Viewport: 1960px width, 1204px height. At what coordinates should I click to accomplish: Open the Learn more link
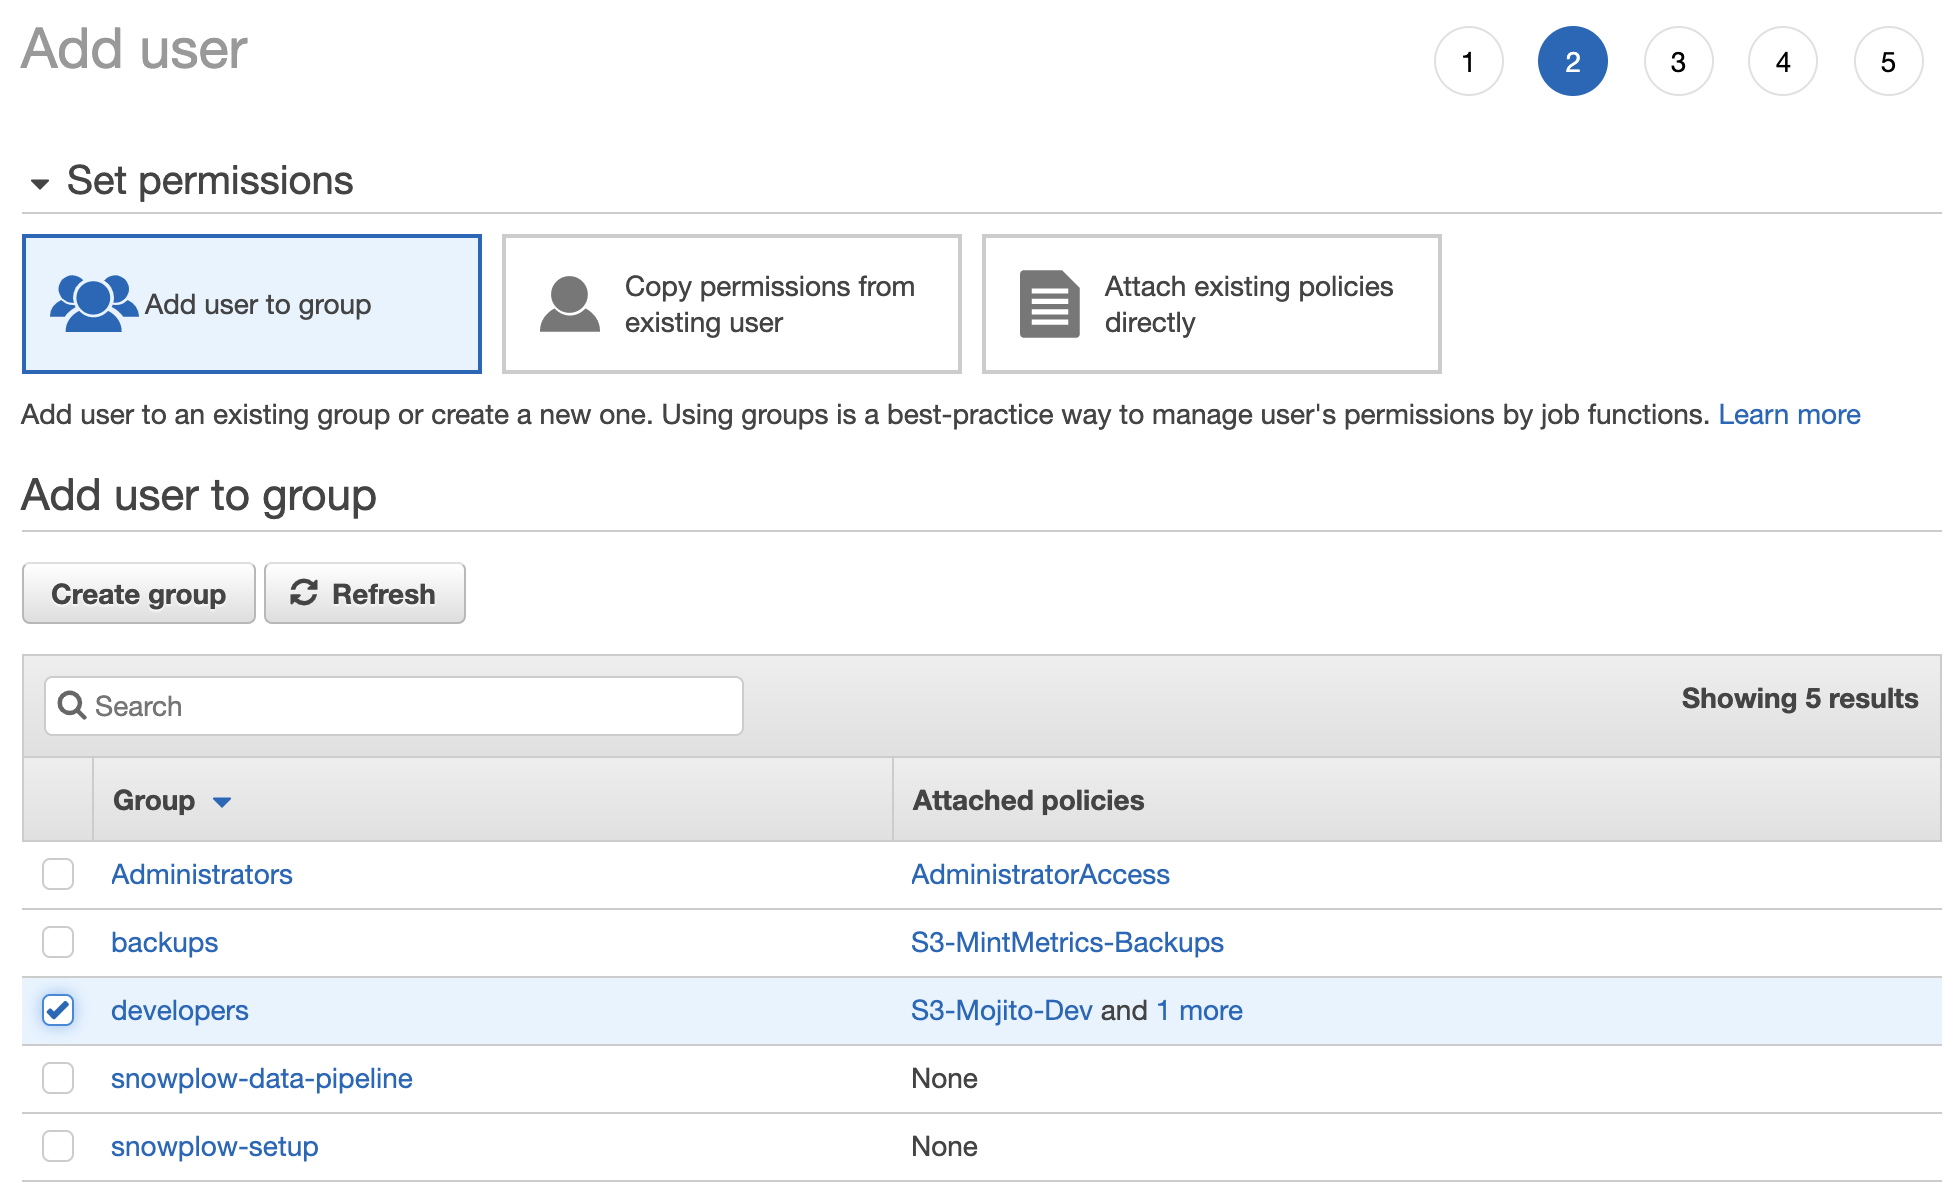pos(1789,414)
